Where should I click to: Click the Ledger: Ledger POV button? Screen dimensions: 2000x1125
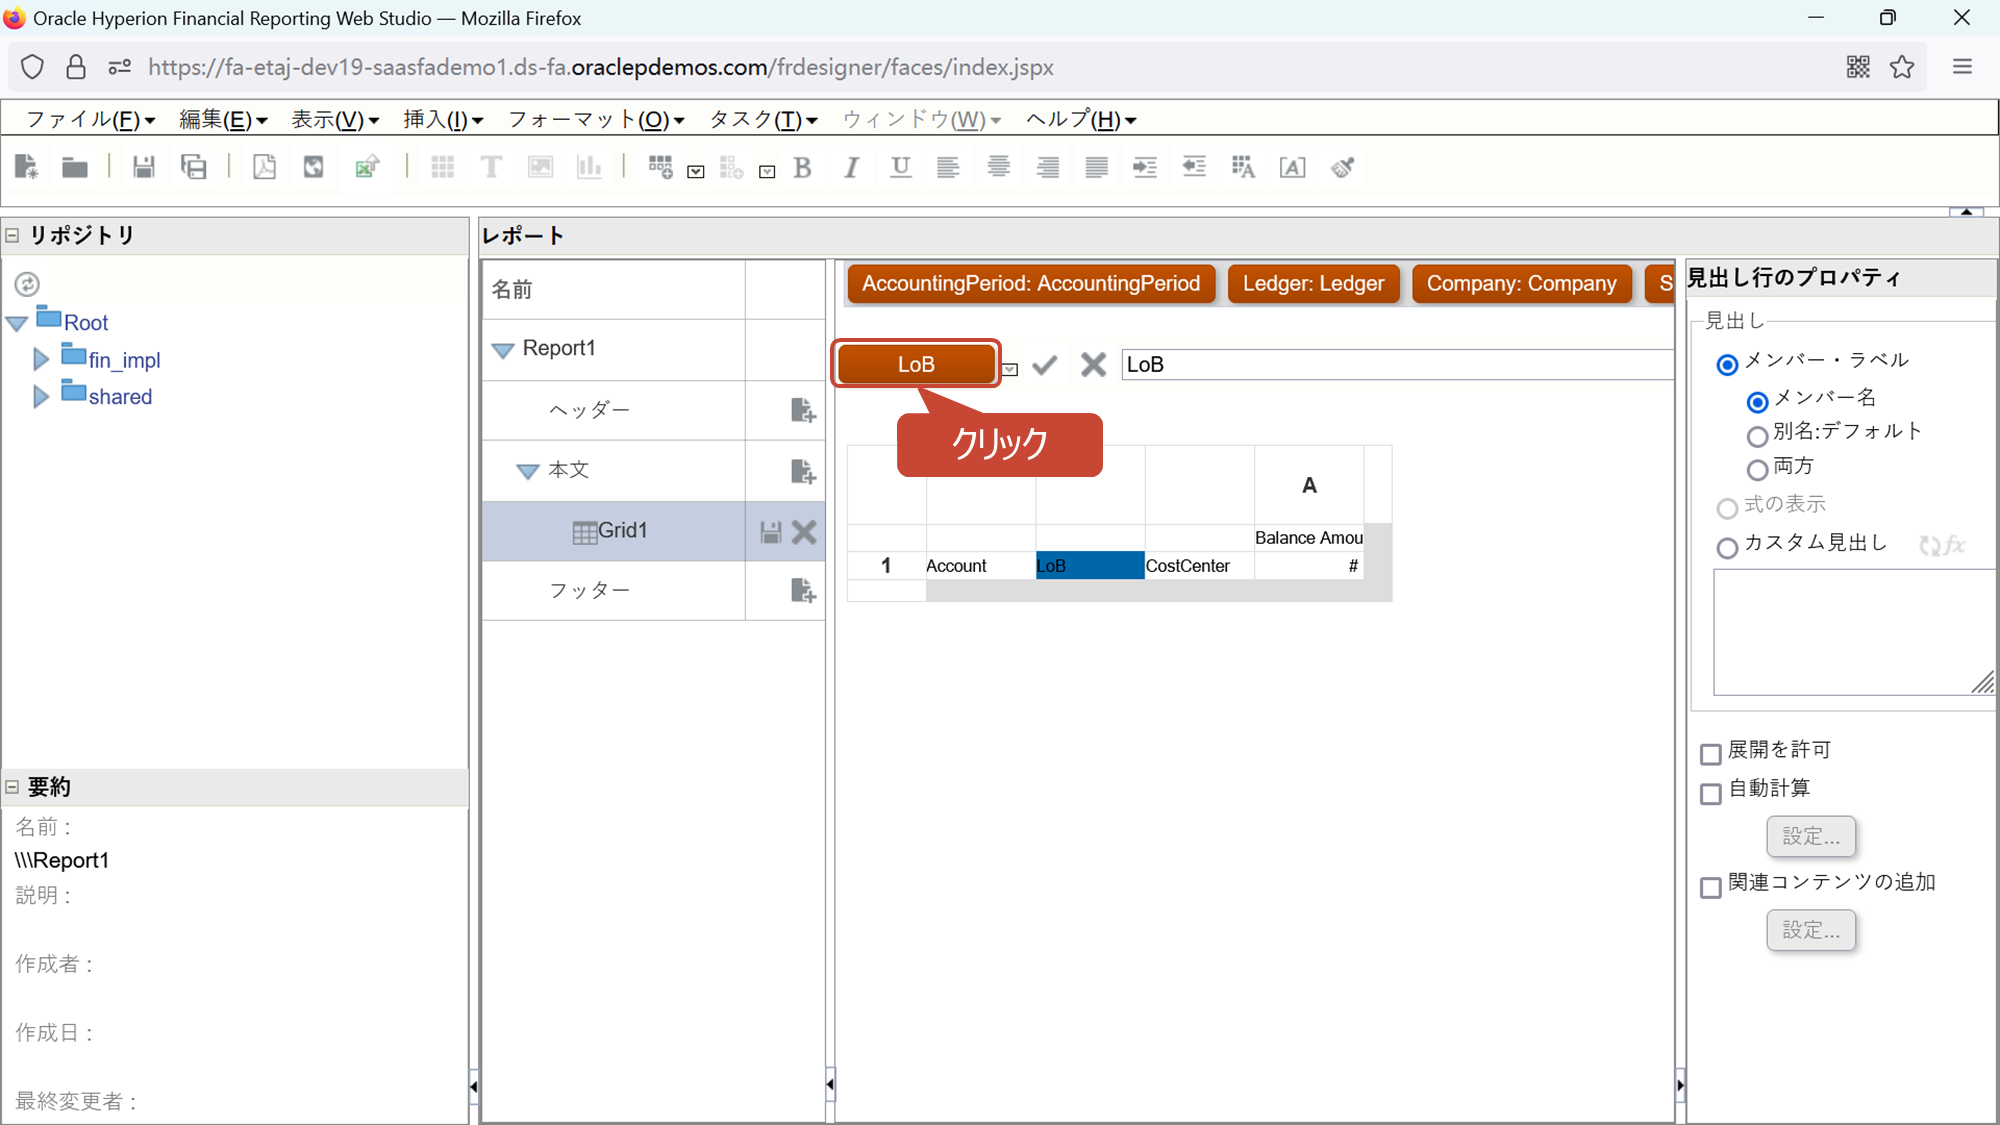[x=1313, y=284]
